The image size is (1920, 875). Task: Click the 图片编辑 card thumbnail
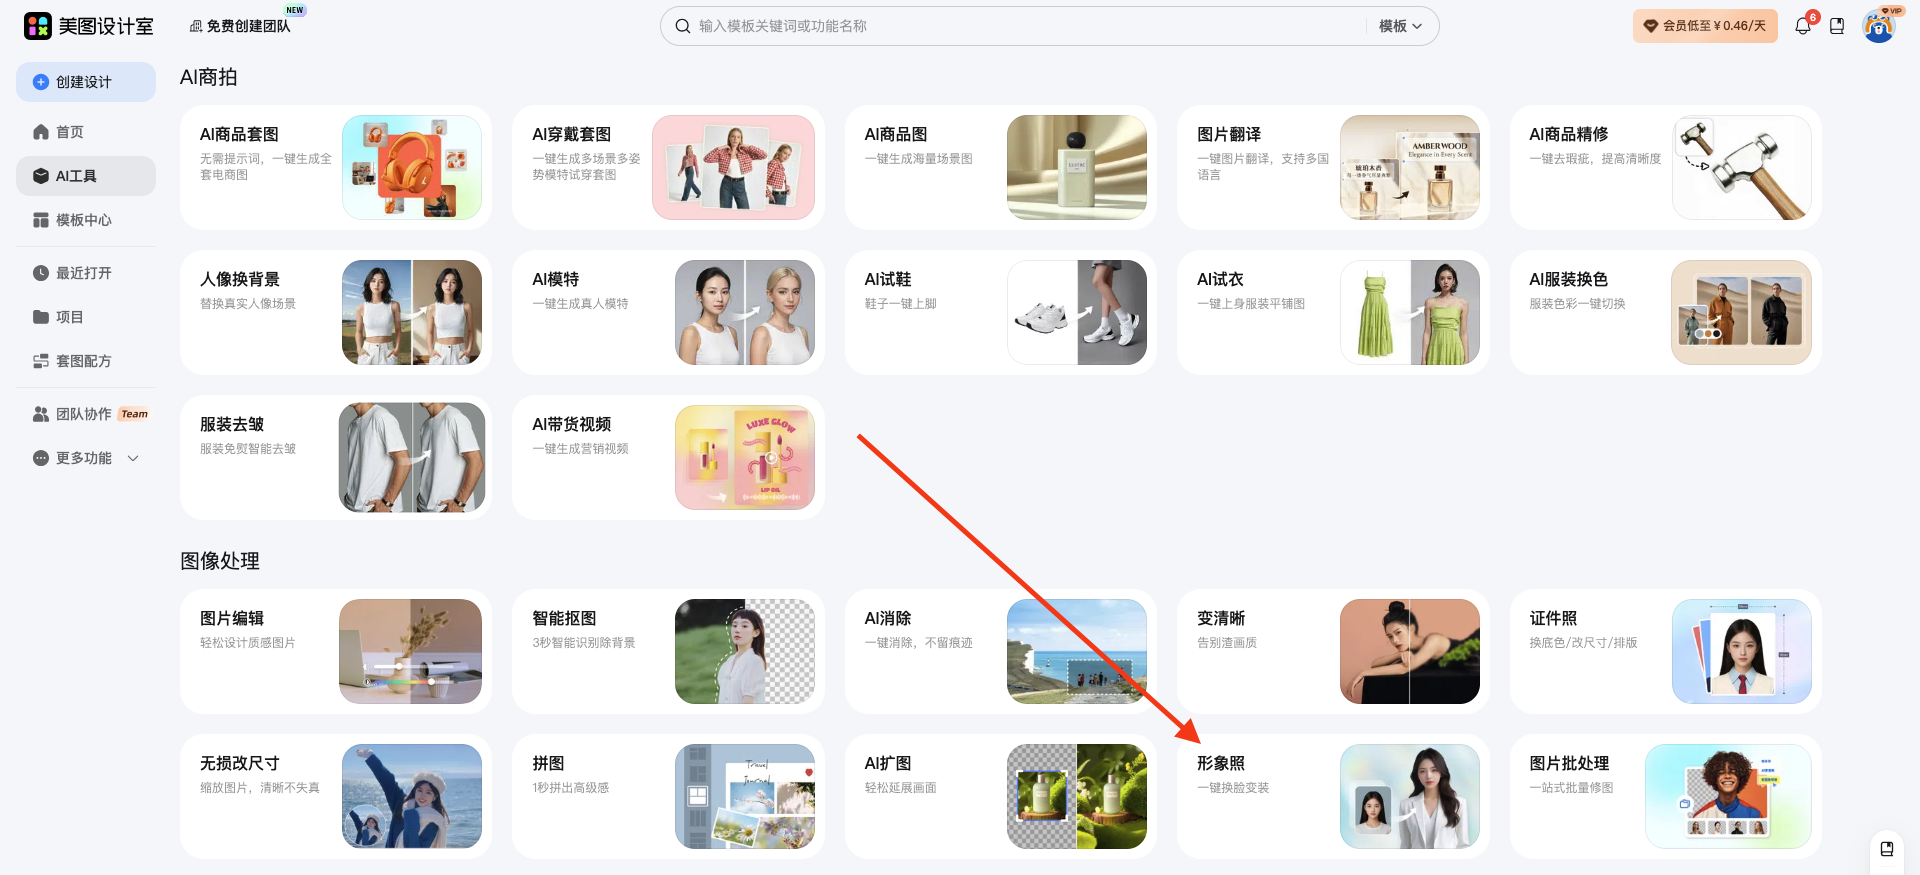(x=411, y=651)
